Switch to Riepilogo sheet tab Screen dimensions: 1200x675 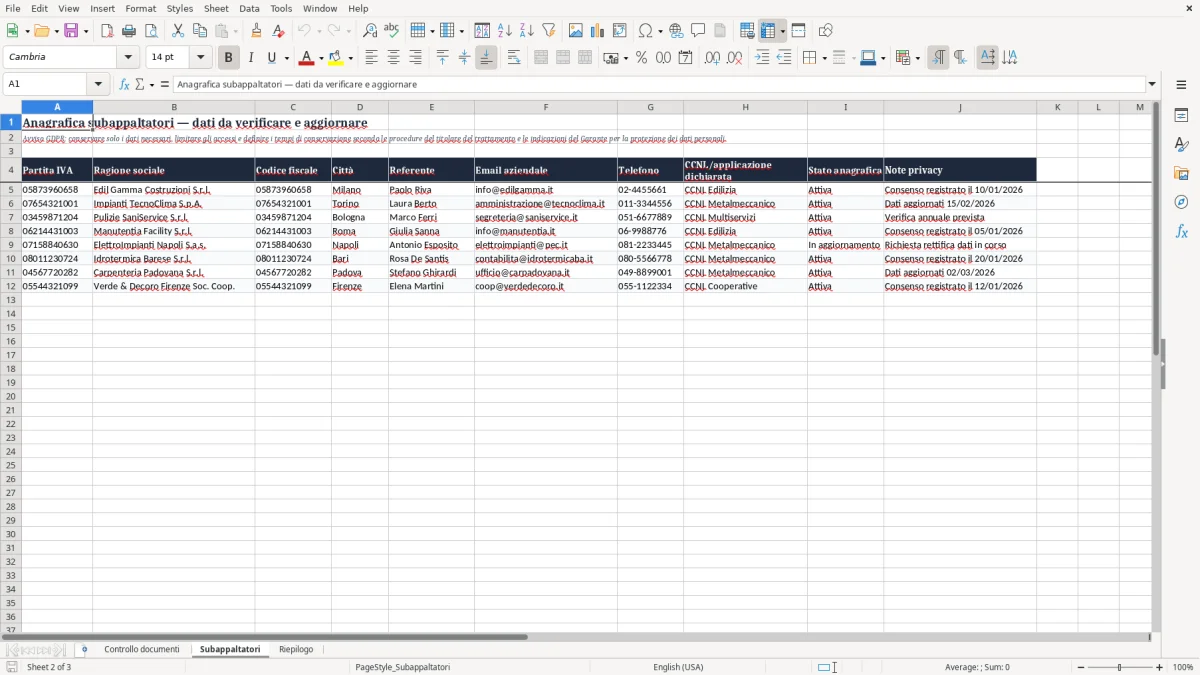(296, 650)
